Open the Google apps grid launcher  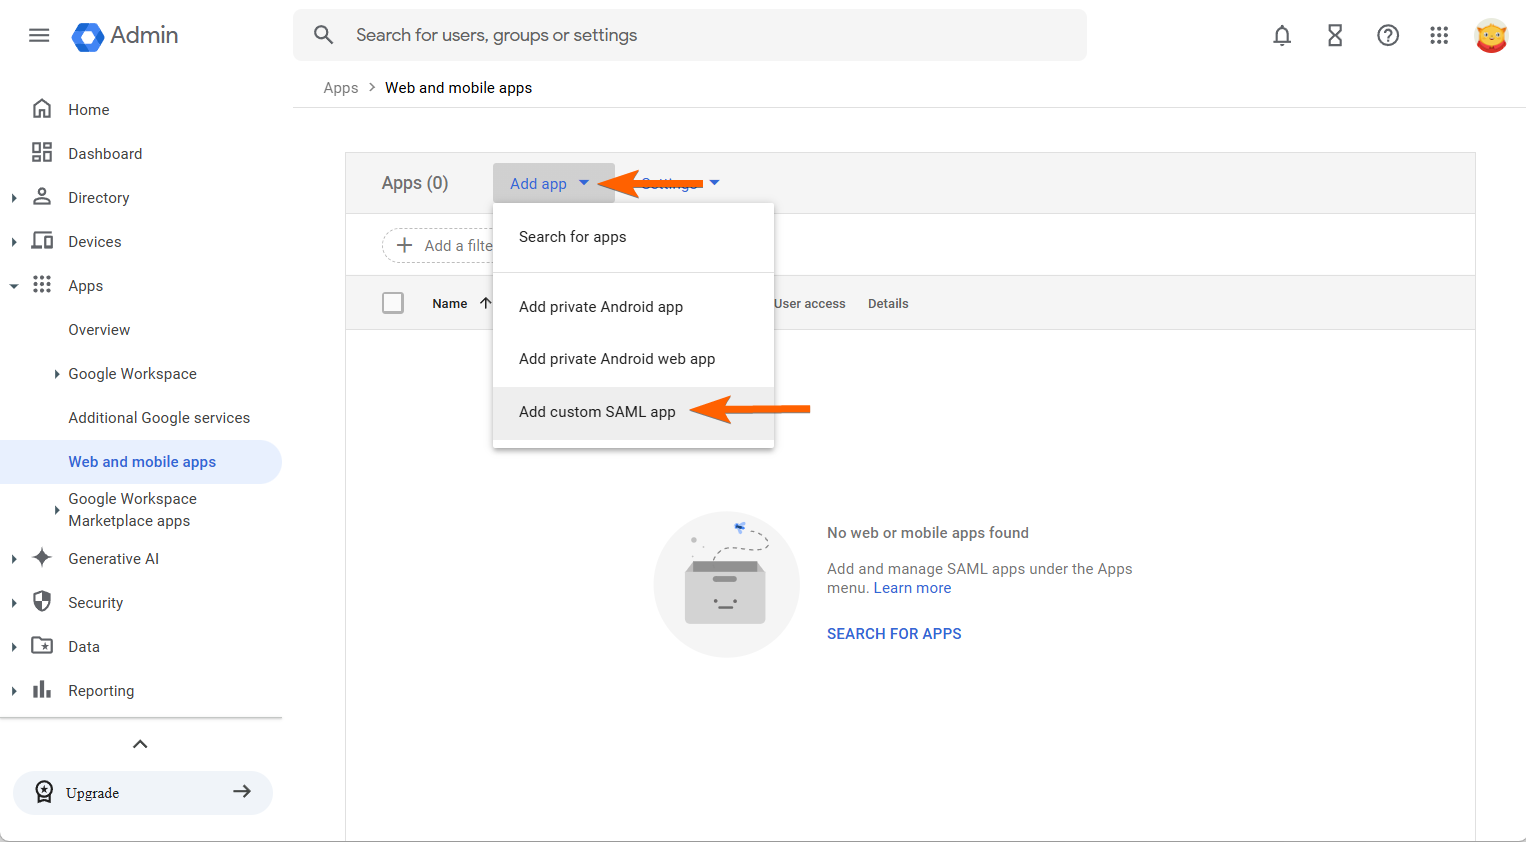pyautogui.click(x=1439, y=36)
